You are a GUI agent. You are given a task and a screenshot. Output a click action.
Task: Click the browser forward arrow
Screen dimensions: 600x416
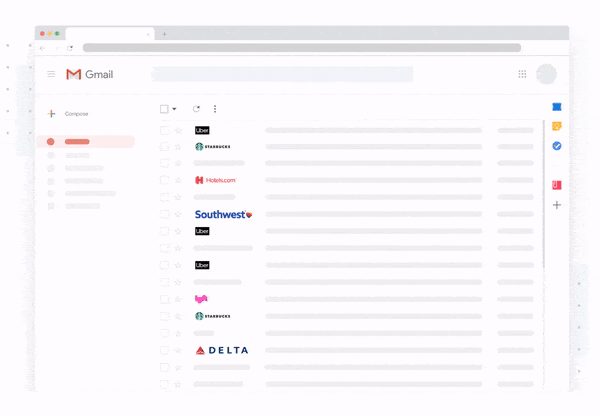57,48
